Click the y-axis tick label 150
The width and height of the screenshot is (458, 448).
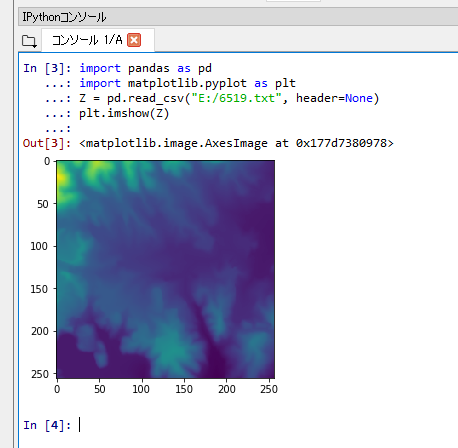coord(39,289)
